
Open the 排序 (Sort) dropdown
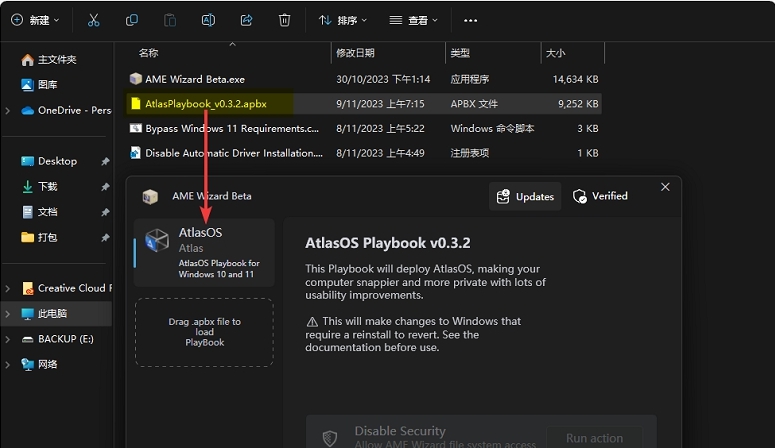click(x=343, y=20)
